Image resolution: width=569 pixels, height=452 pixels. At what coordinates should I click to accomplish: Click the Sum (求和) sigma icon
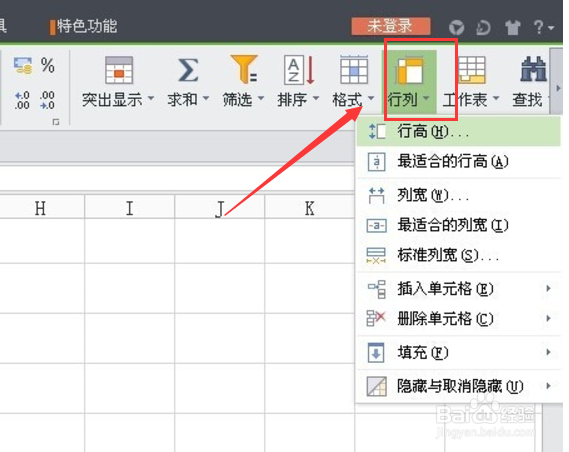click(188, 70)
